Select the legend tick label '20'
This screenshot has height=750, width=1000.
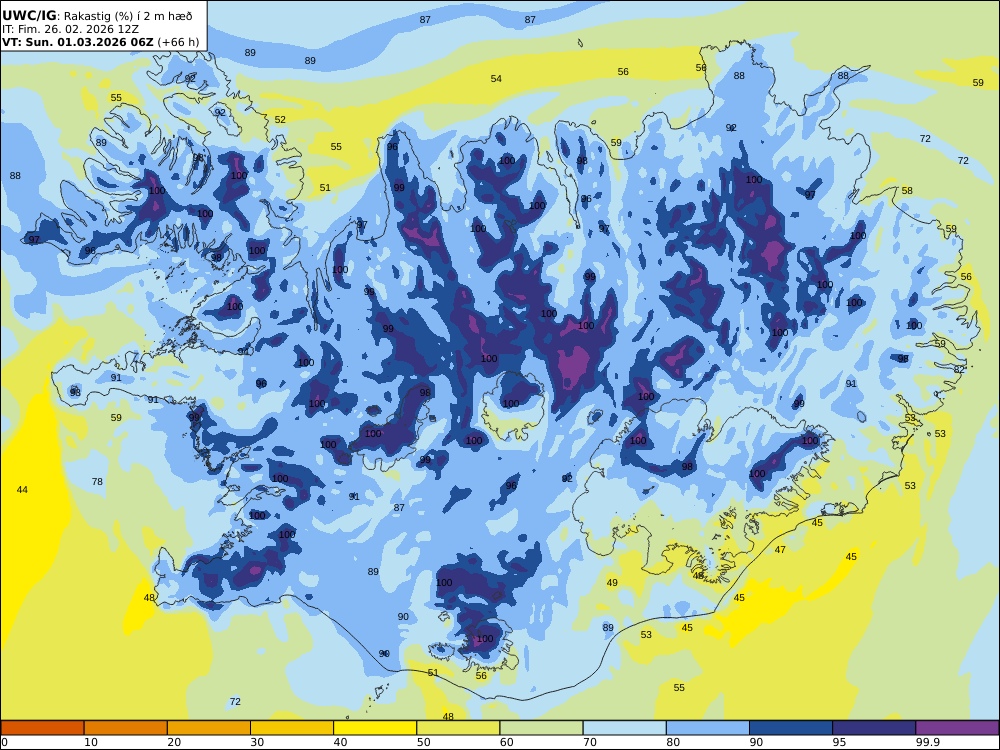point(174,742)
